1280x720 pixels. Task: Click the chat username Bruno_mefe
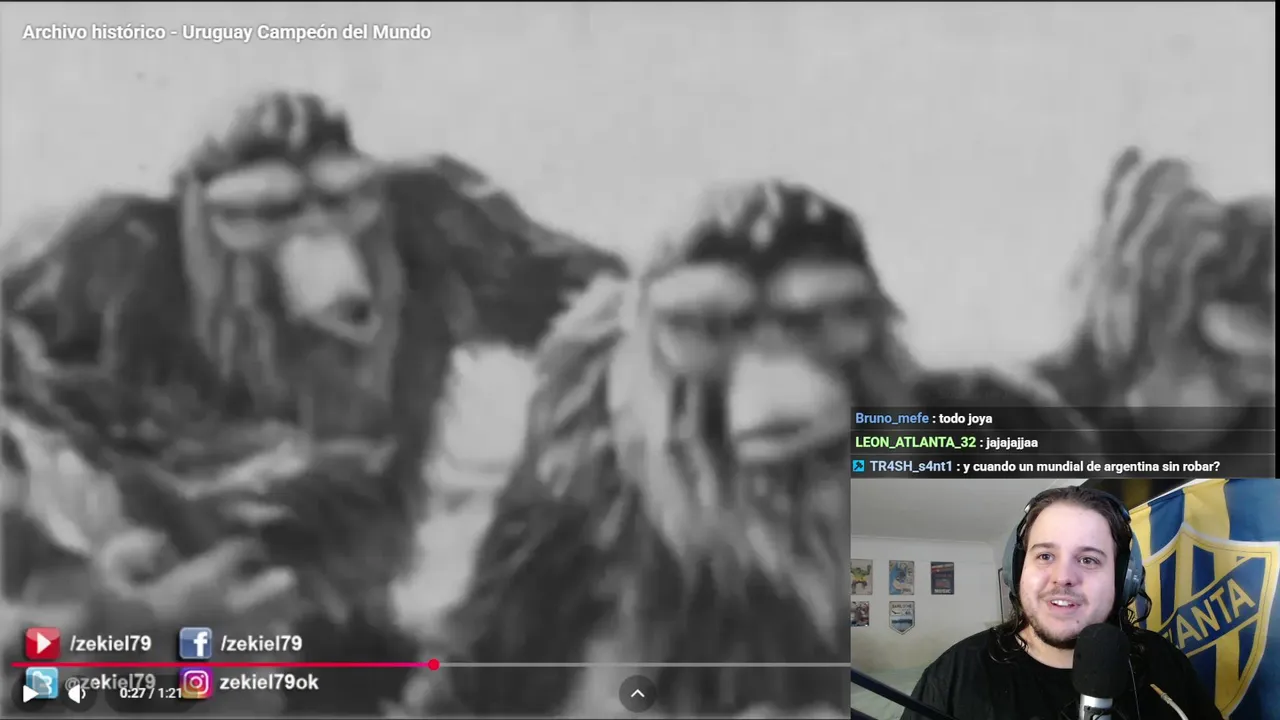[892, 418]
